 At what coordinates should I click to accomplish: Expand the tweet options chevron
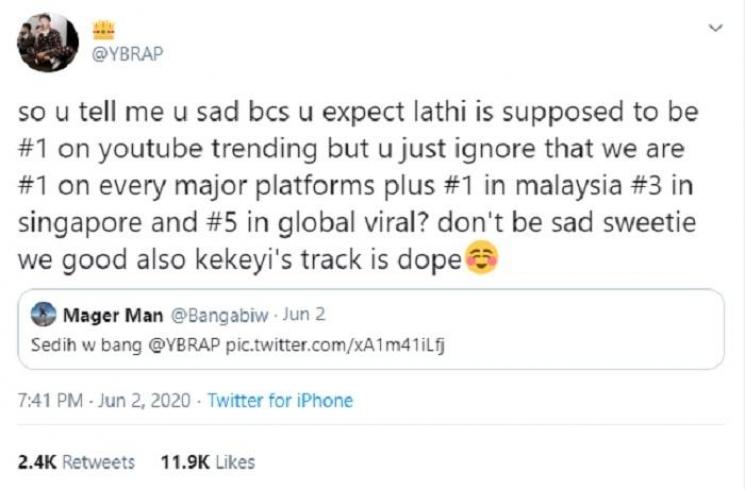(x=714, y=30)
